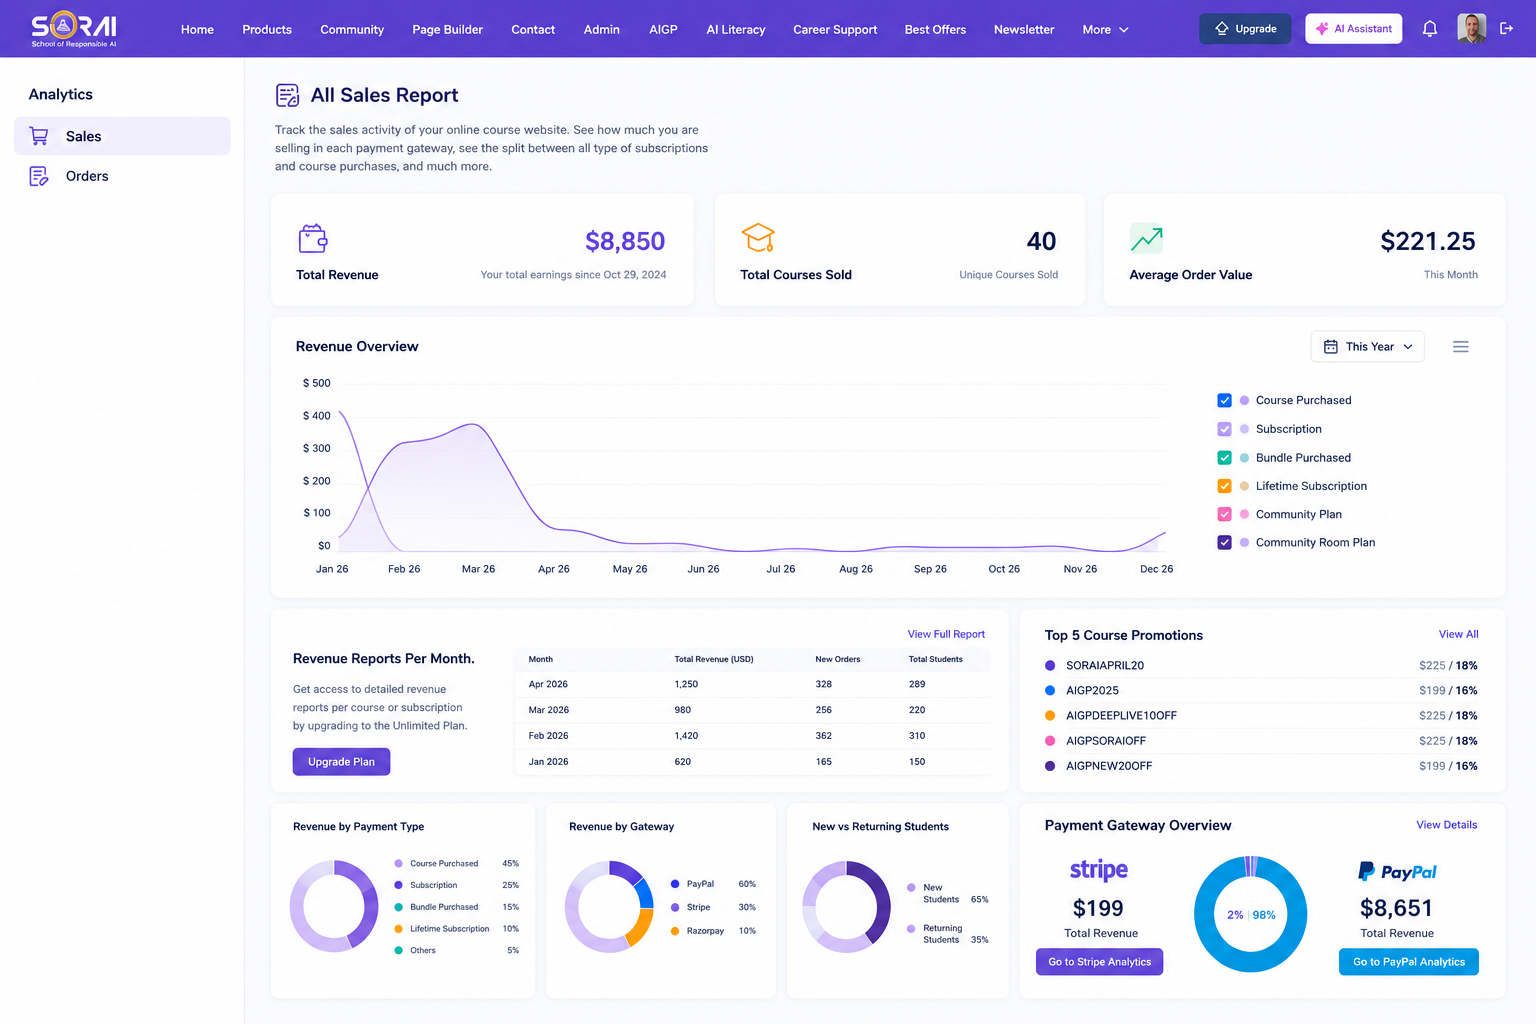
Task: Launch the AI Assistant button
Action: point(1353,29)
